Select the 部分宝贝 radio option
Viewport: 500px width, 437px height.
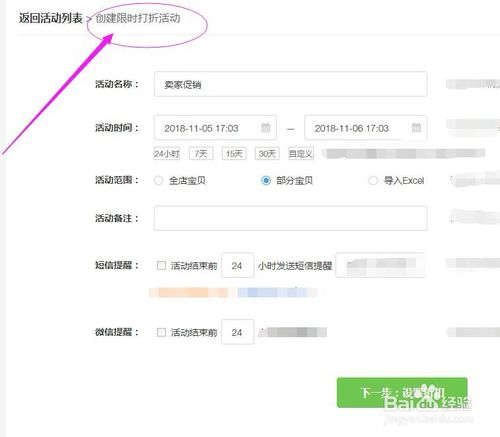click(266, 181)
